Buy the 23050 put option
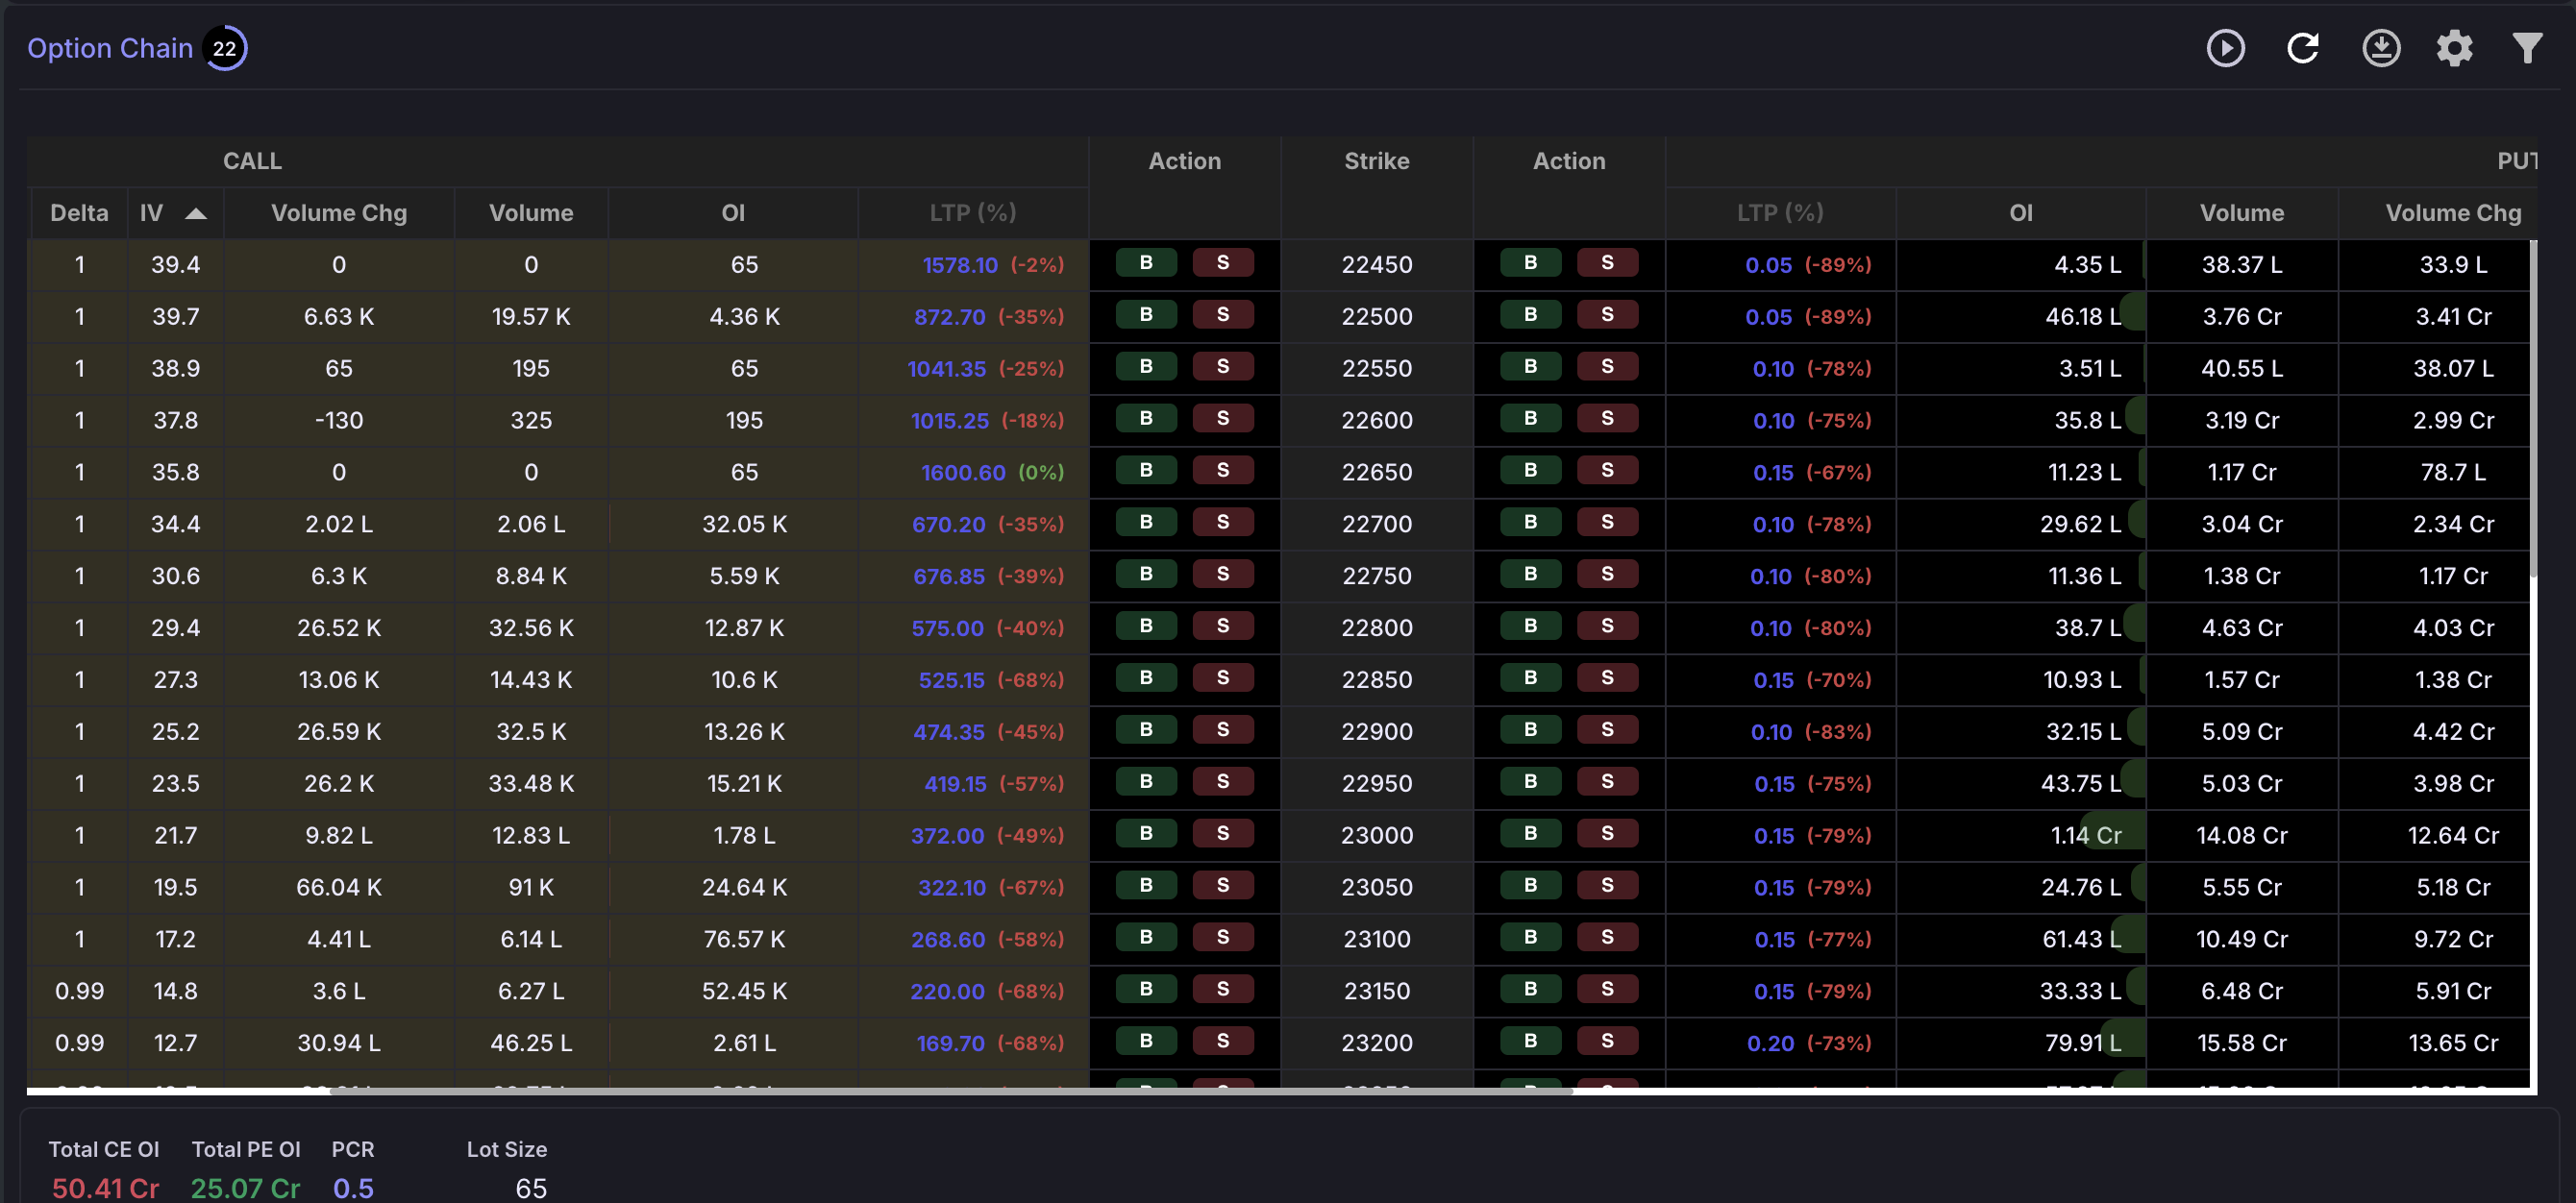This screenshot has width=2576, height=1203. tap(1530, 887)
